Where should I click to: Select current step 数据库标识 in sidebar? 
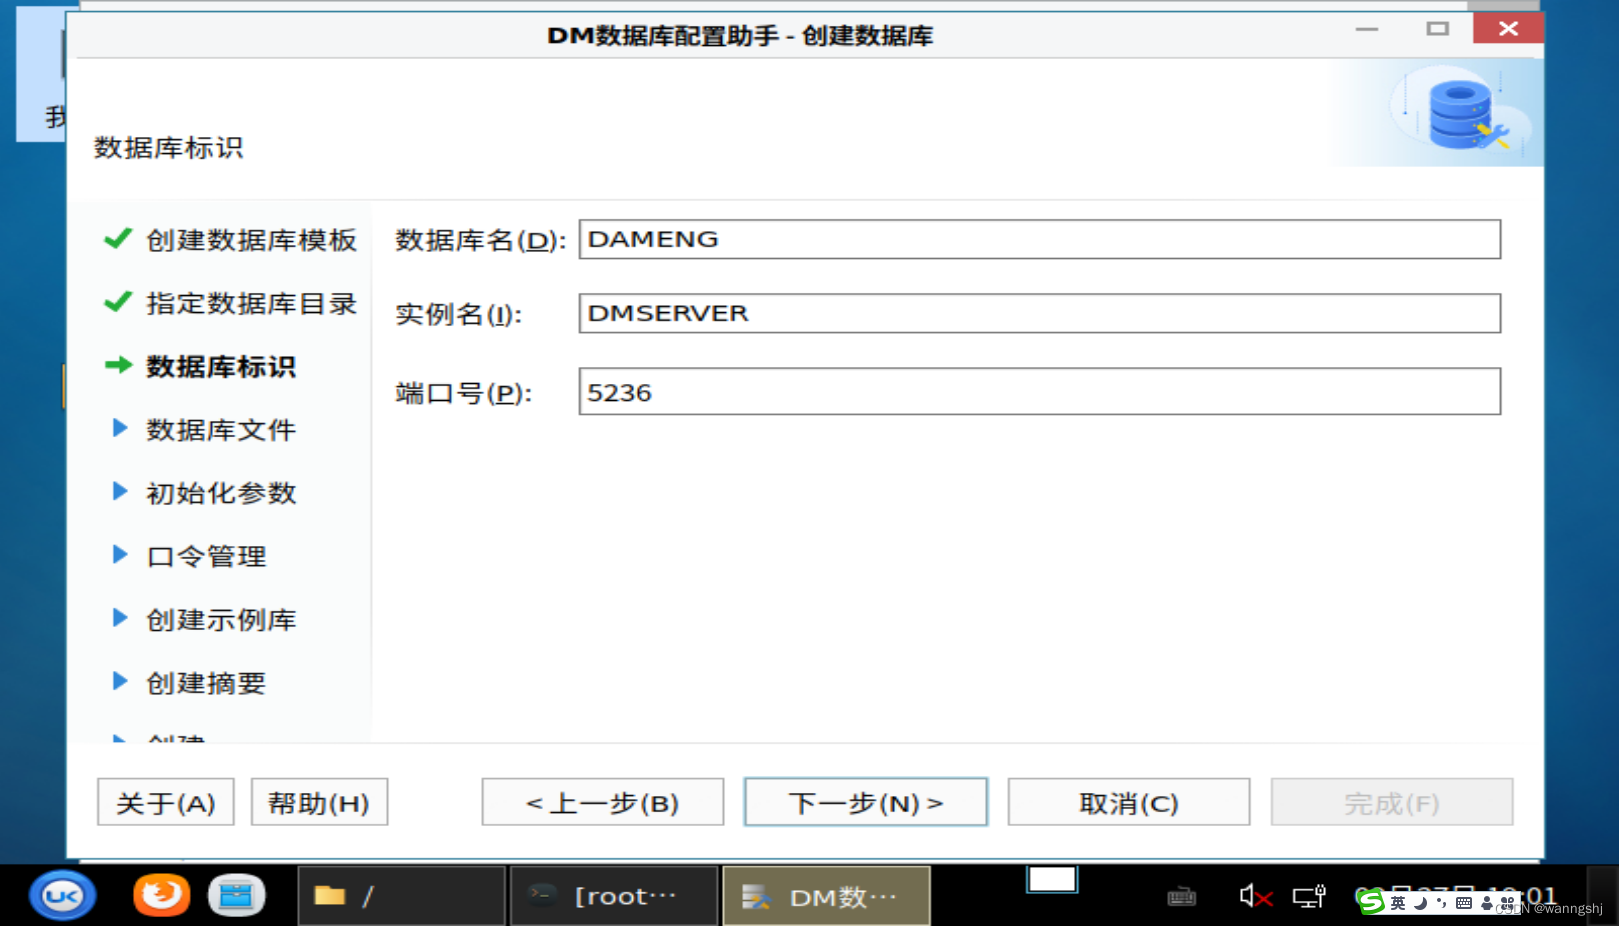pos(221,367)
